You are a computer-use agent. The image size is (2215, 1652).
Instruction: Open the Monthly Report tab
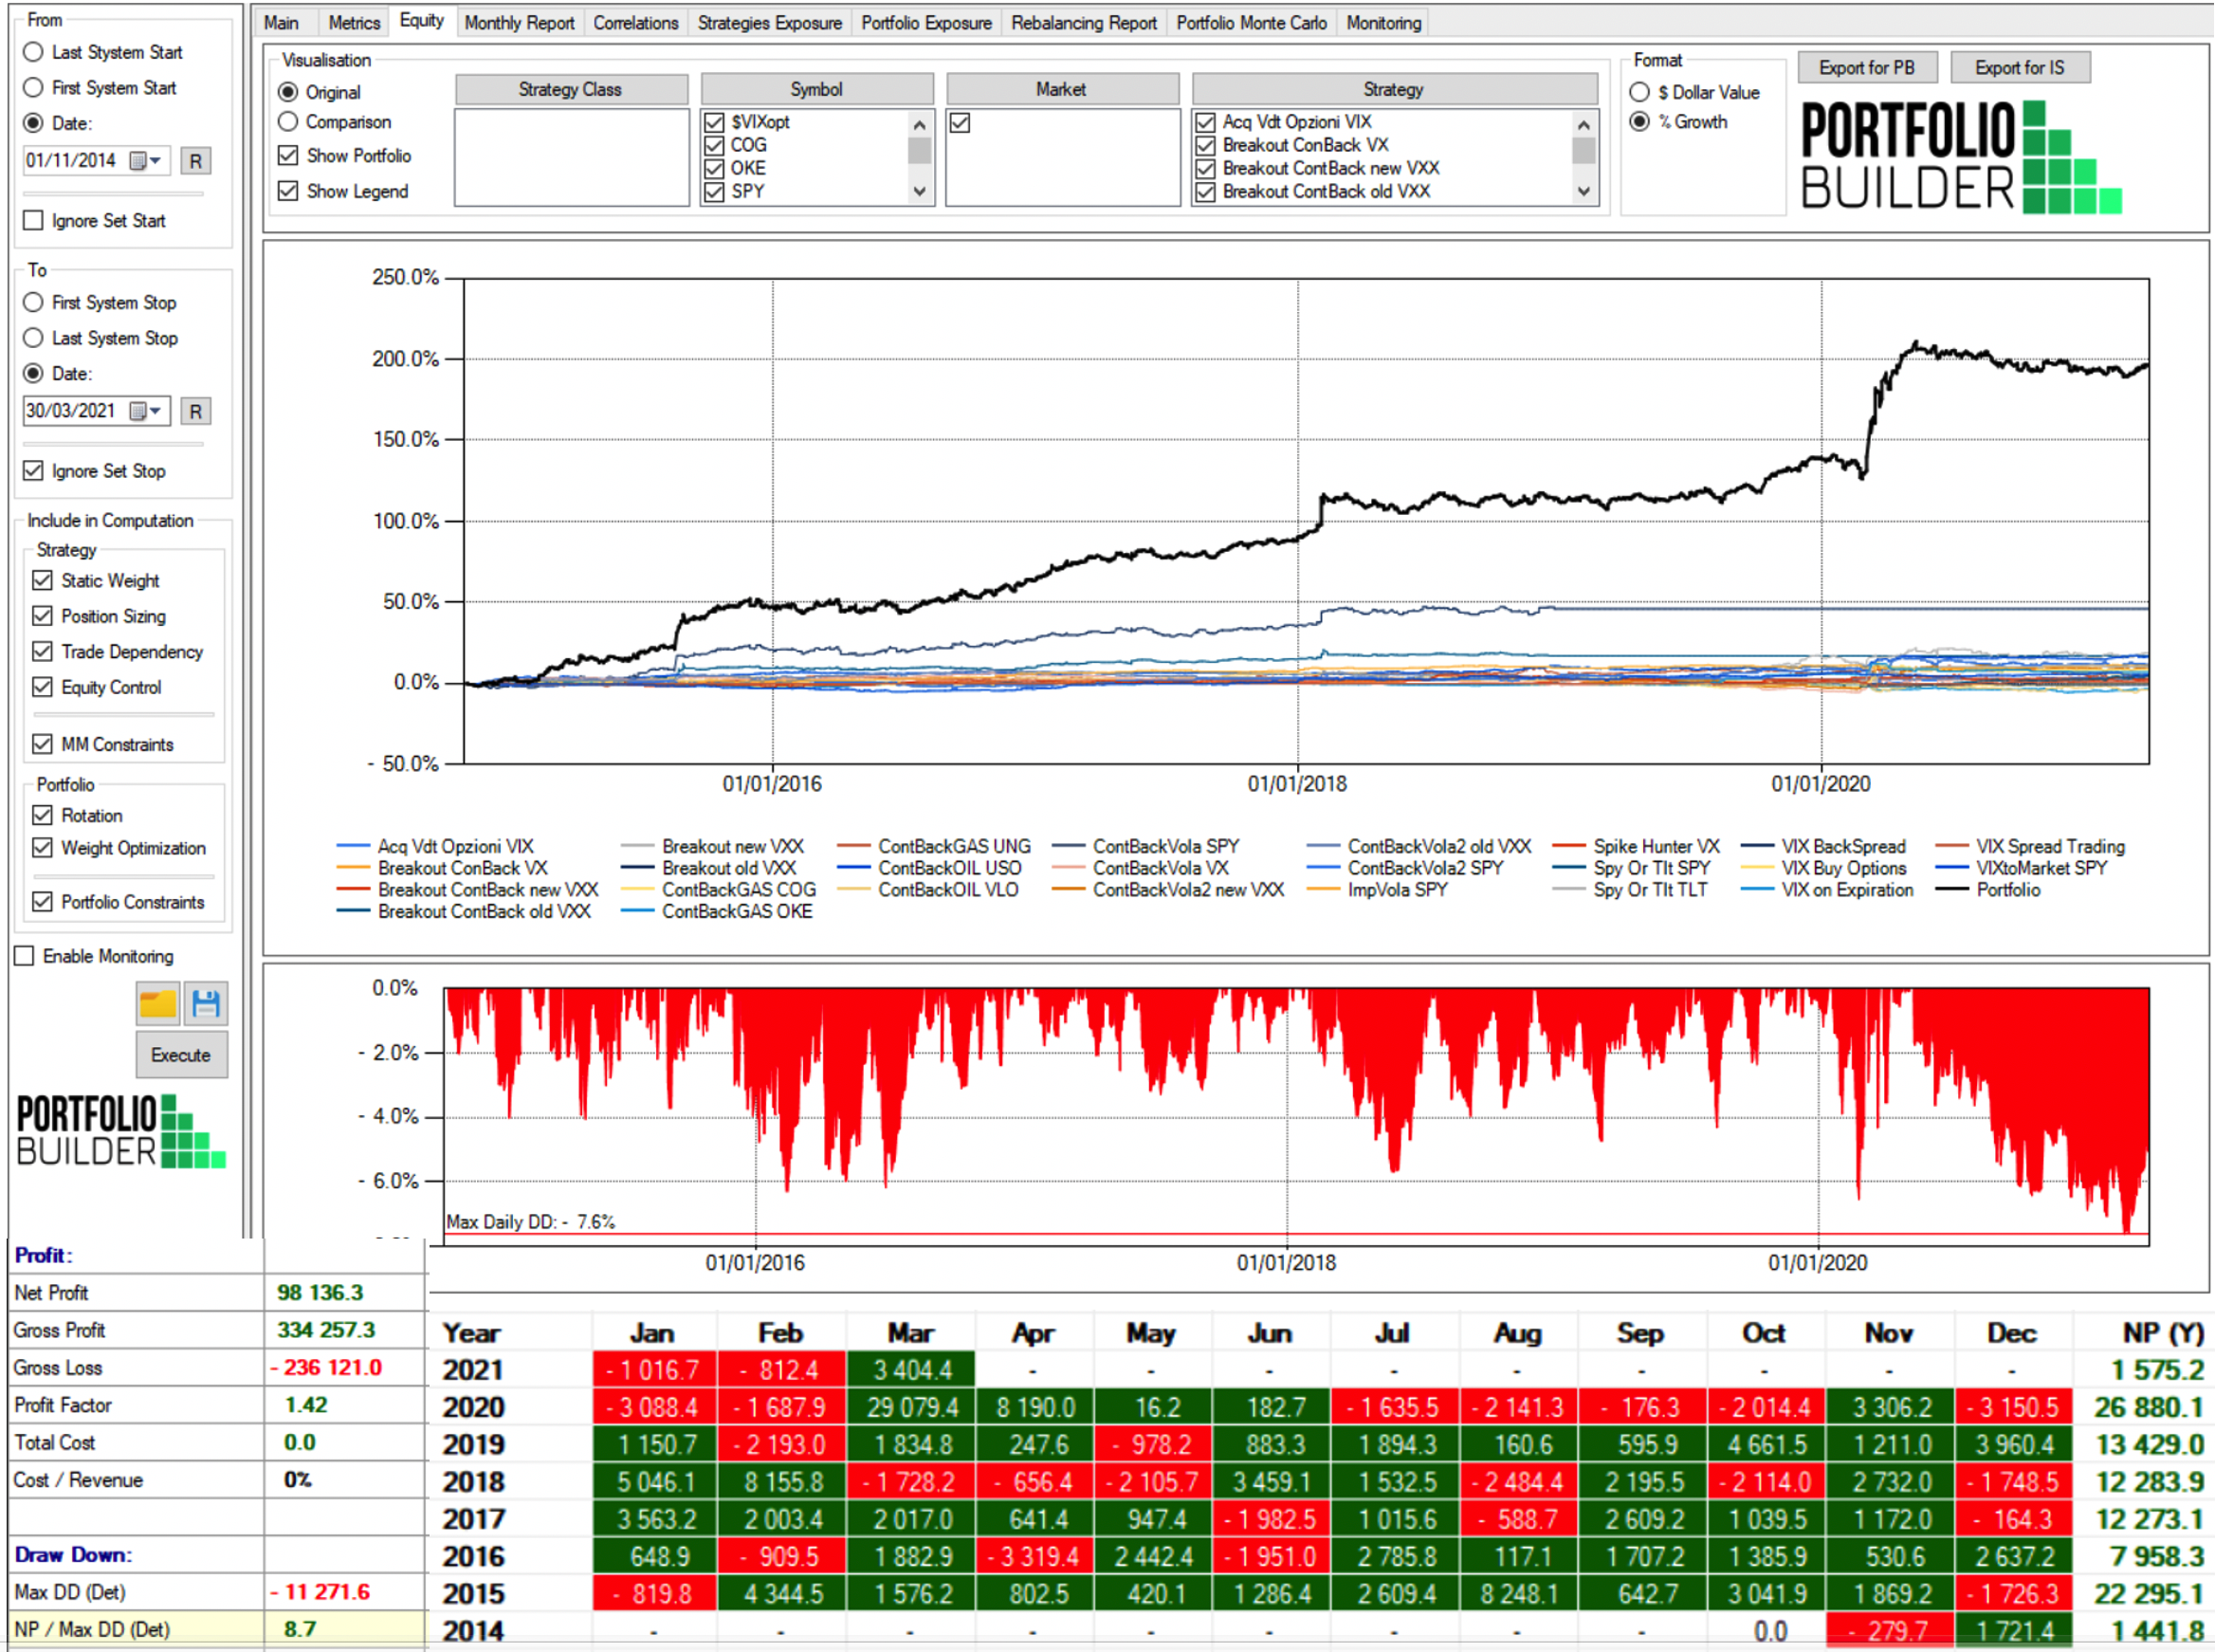pyautogui.click(x=519, y=22)
